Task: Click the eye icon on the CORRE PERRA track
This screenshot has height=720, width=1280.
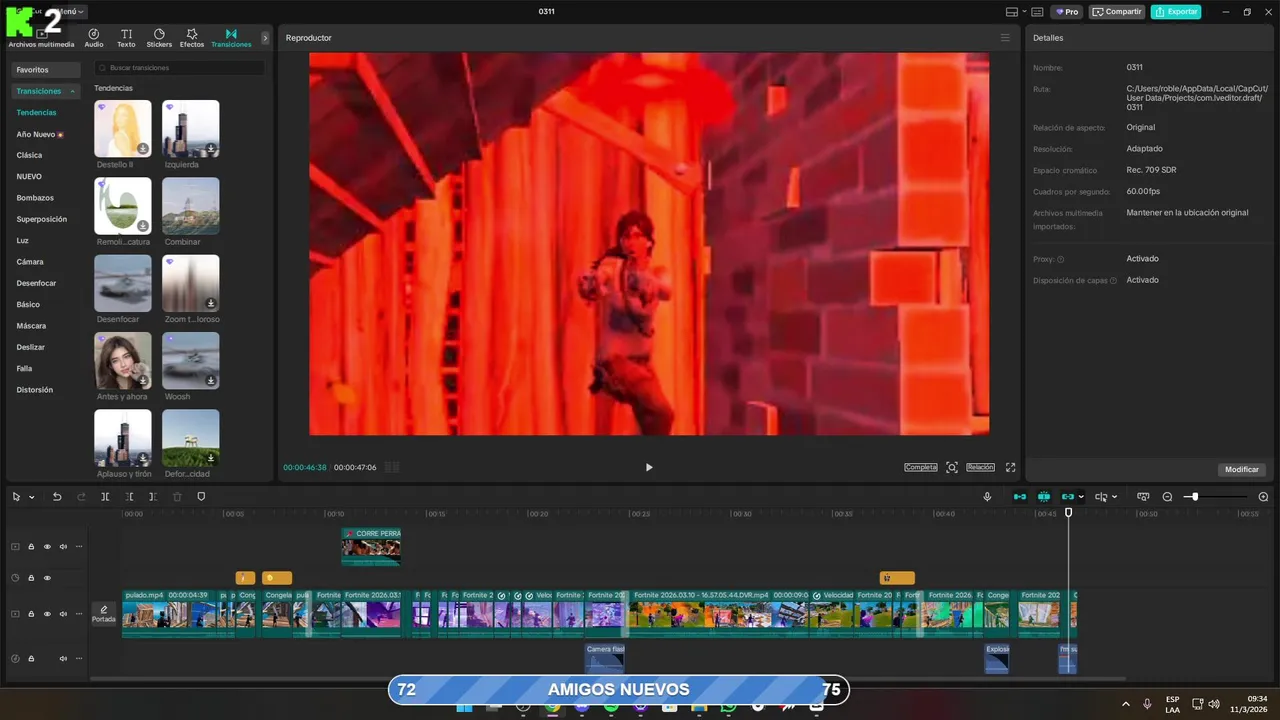Action: (x=47, y=547)
